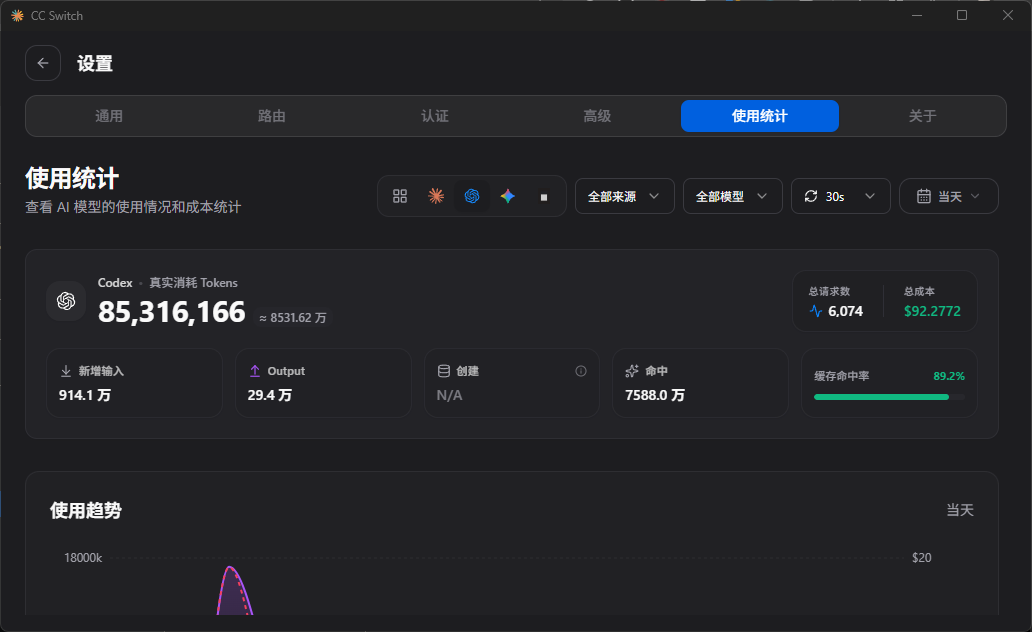Filter usage by Codex OpenAI icon
Image resolution: width=1032 pixels, height=632 pixels.
pyautogui.click(x=472, y=196)
